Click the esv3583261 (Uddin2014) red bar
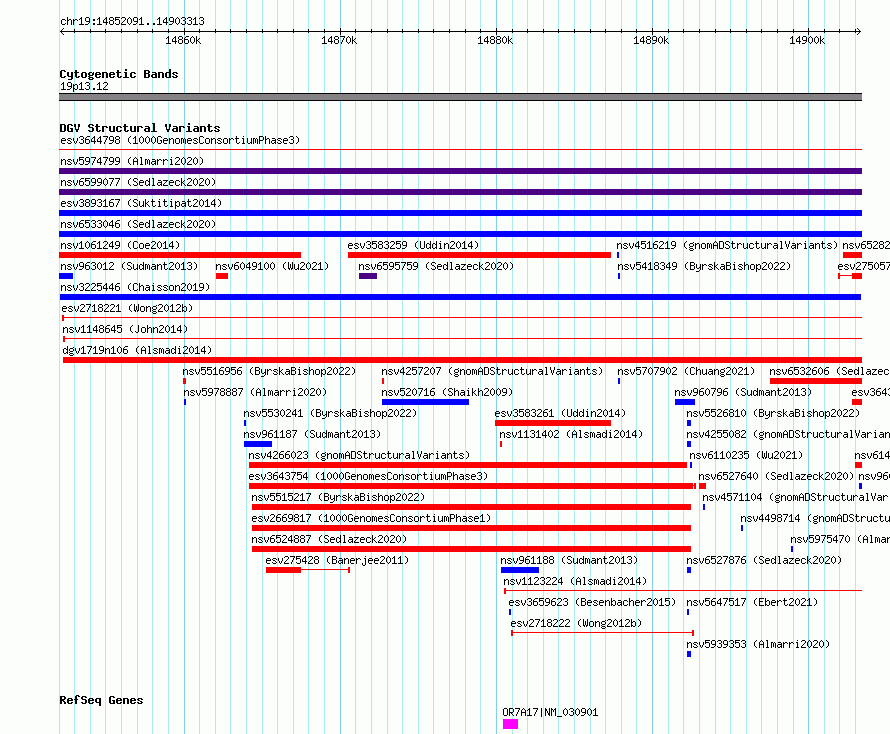This screenshot has height=734, width=890. pos(553,423)
